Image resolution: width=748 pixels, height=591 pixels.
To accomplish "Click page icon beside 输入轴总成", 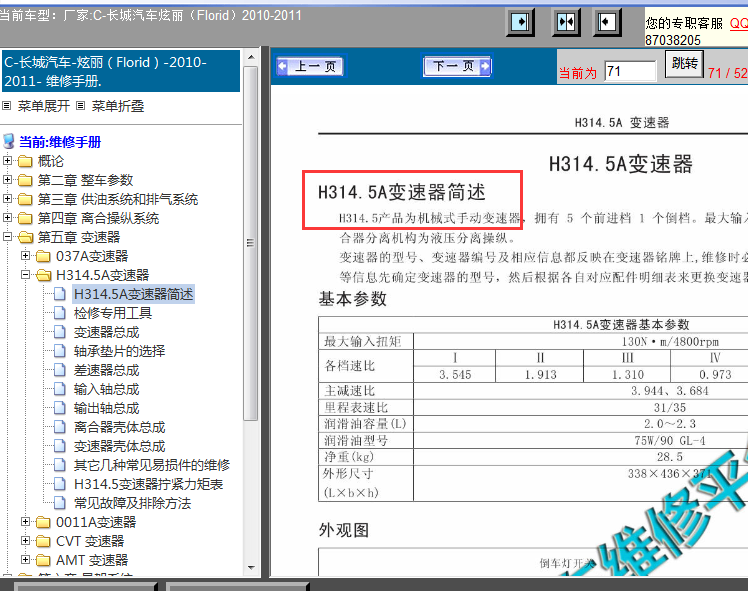I will click(60, 390).
